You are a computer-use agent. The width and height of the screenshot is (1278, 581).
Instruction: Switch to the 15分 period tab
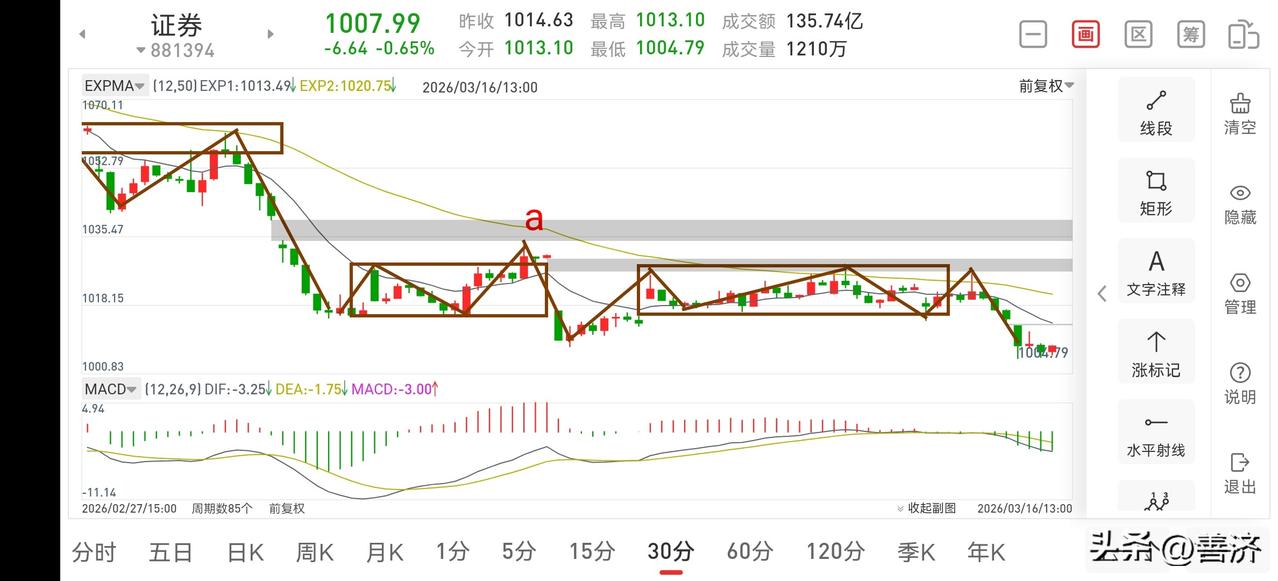[592, 551]
